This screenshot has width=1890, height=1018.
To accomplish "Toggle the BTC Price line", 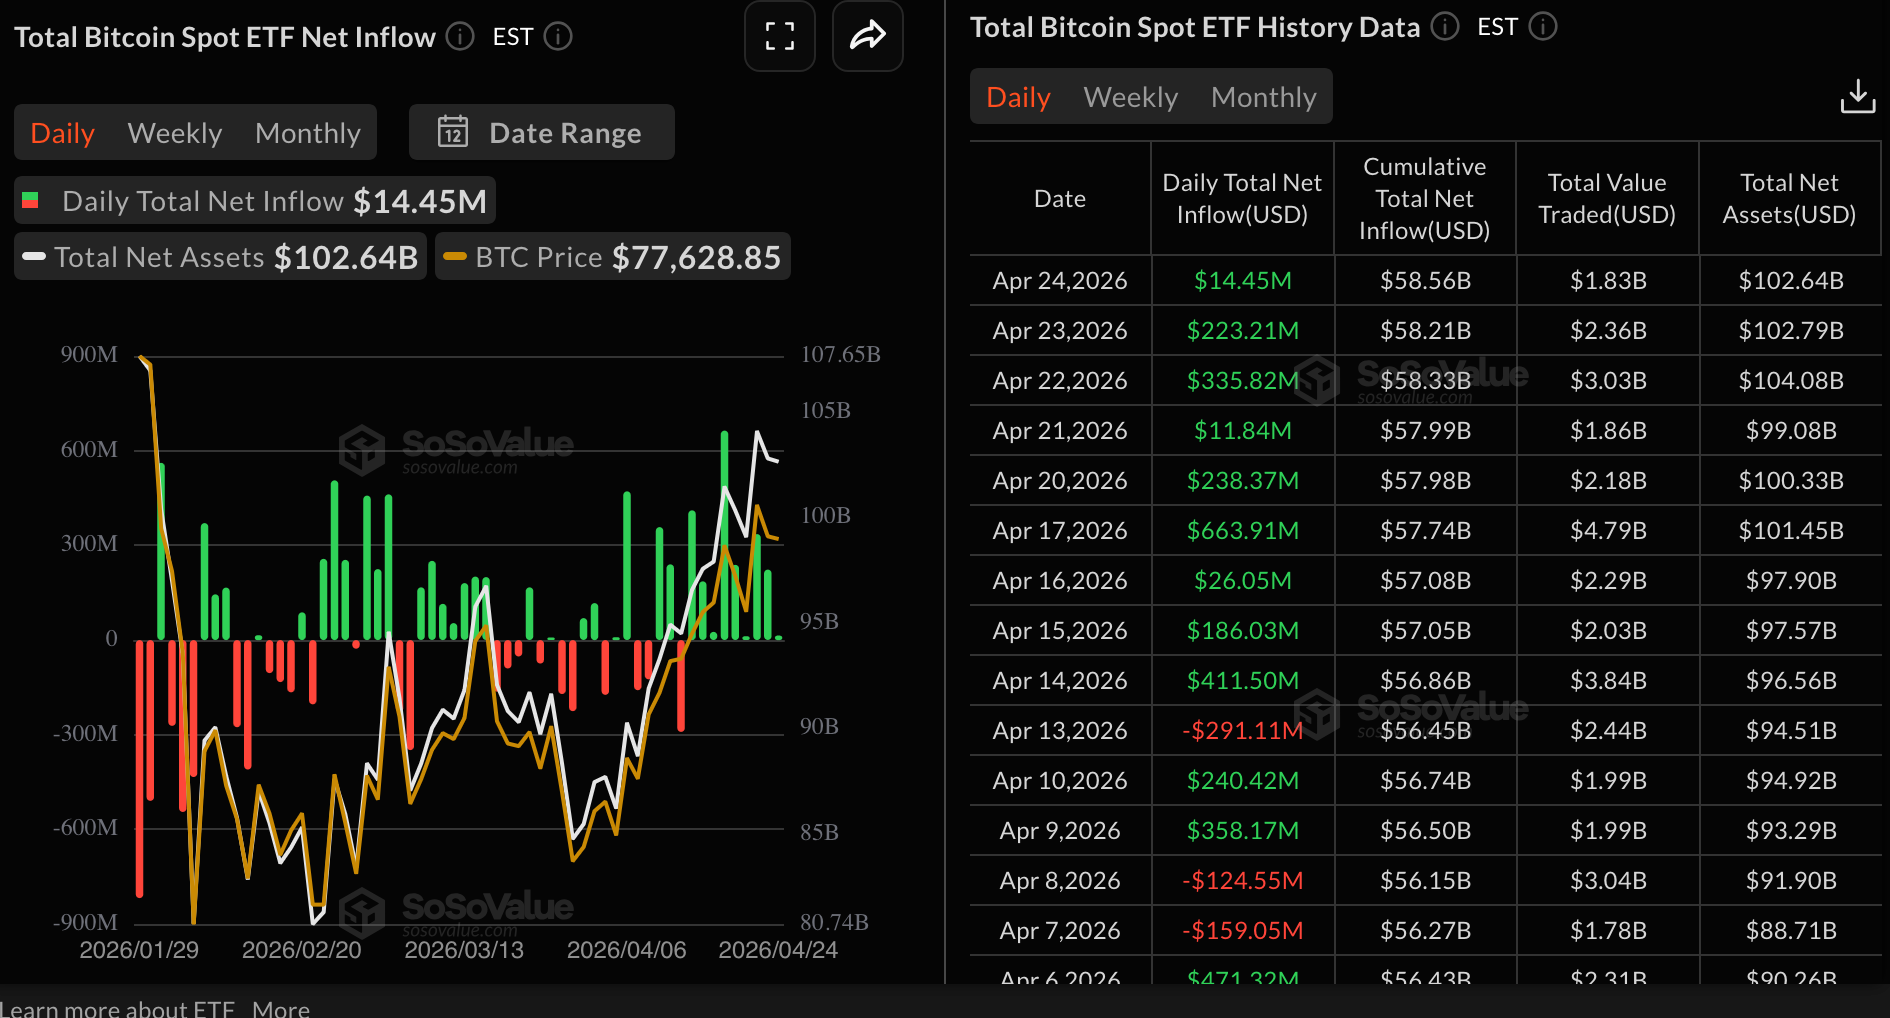I will click(613, 257).
